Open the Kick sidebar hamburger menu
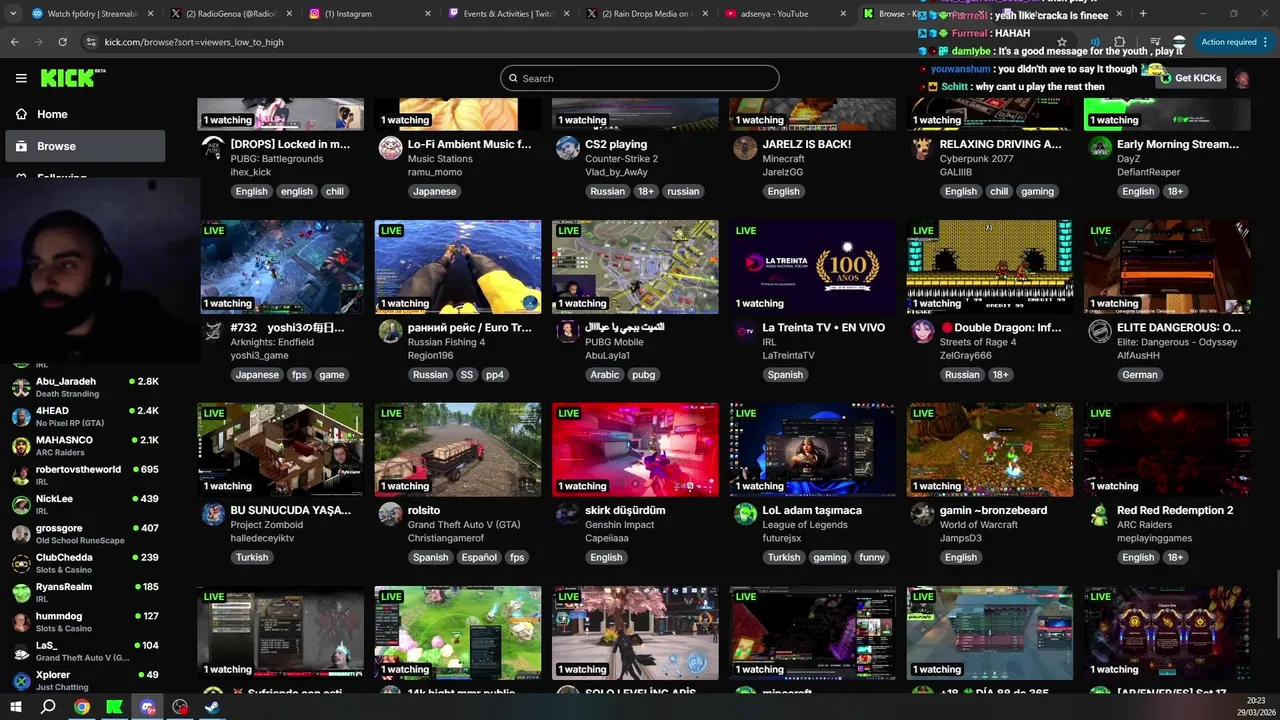This screenshot has width=1280, height=720. tap(21, 78)
